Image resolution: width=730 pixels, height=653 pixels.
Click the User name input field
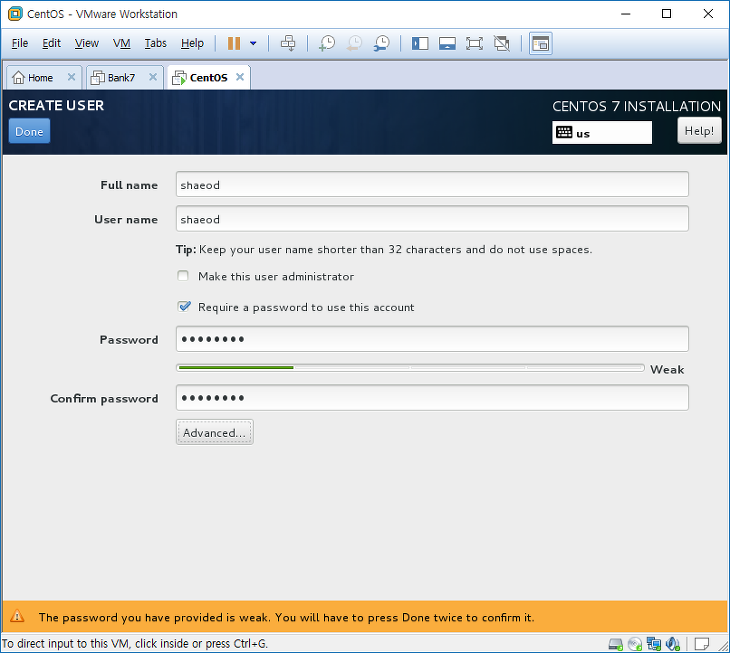432,219
